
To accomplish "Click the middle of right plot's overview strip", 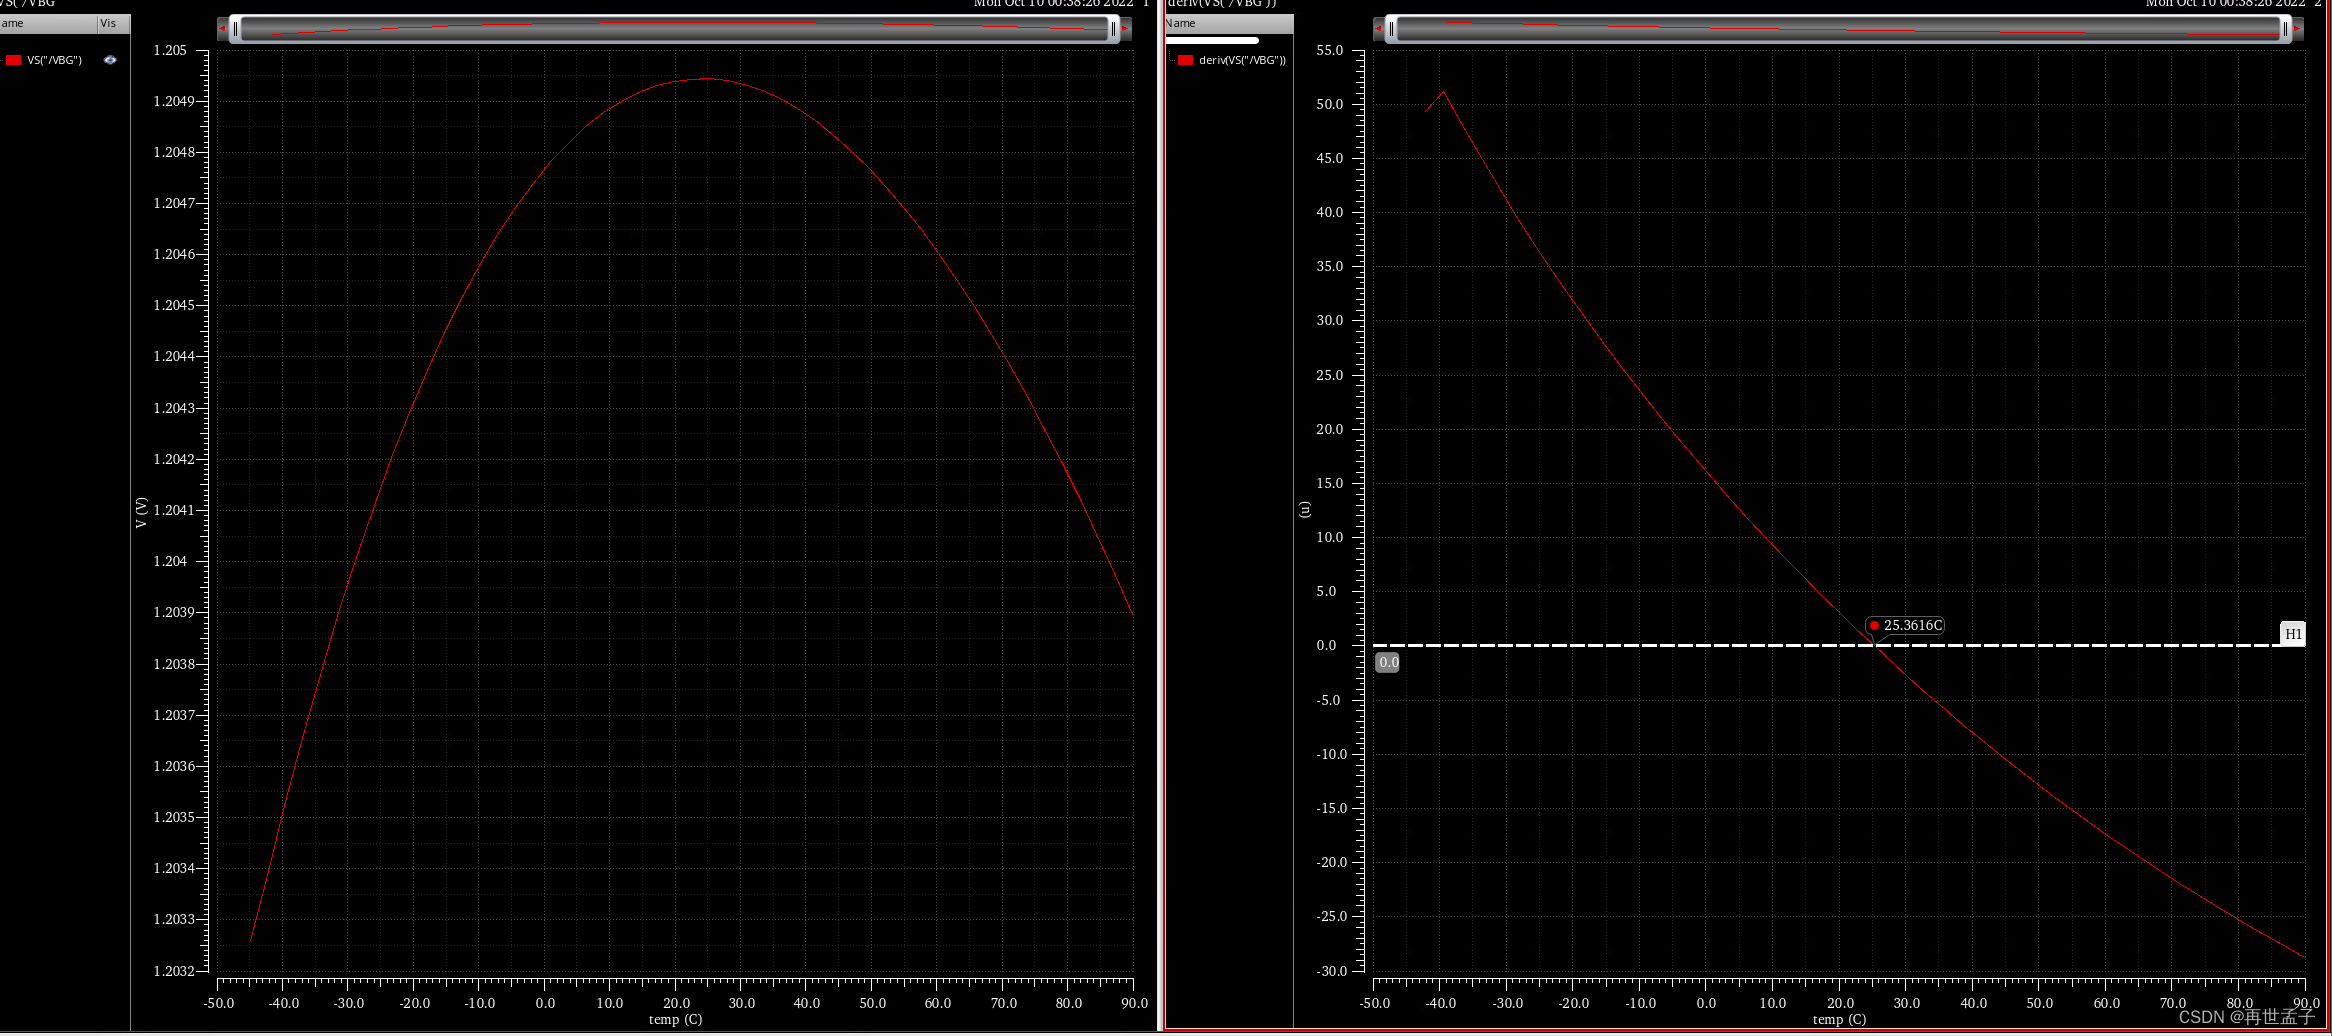I will coord(1838,29).
